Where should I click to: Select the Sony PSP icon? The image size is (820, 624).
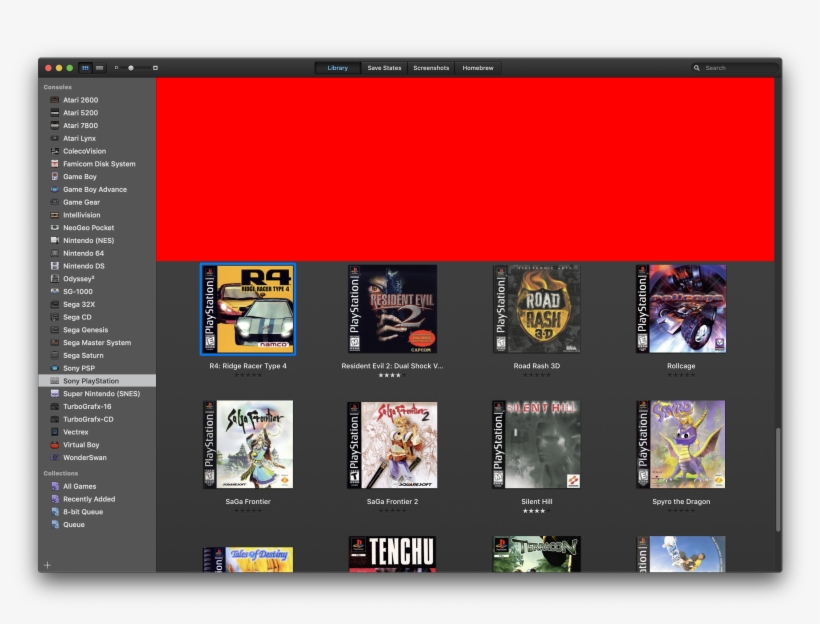point(54,368)
